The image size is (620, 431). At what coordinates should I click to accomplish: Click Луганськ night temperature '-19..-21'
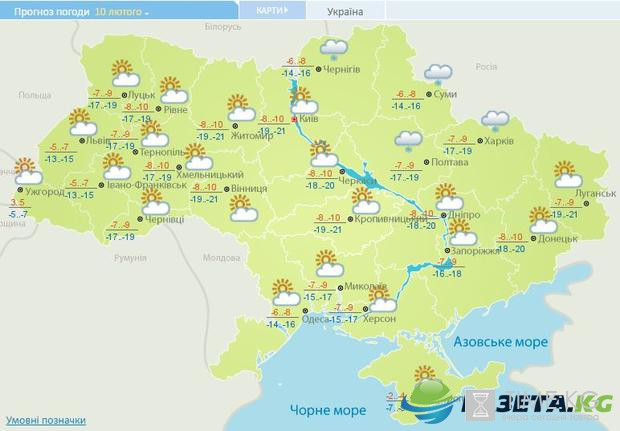(564, 215)
